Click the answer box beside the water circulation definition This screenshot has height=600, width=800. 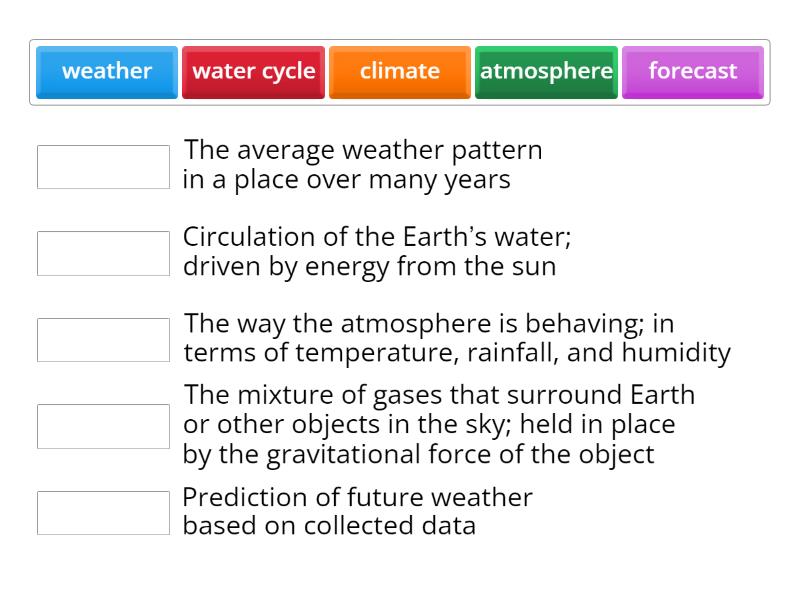[x=101, y=253]
